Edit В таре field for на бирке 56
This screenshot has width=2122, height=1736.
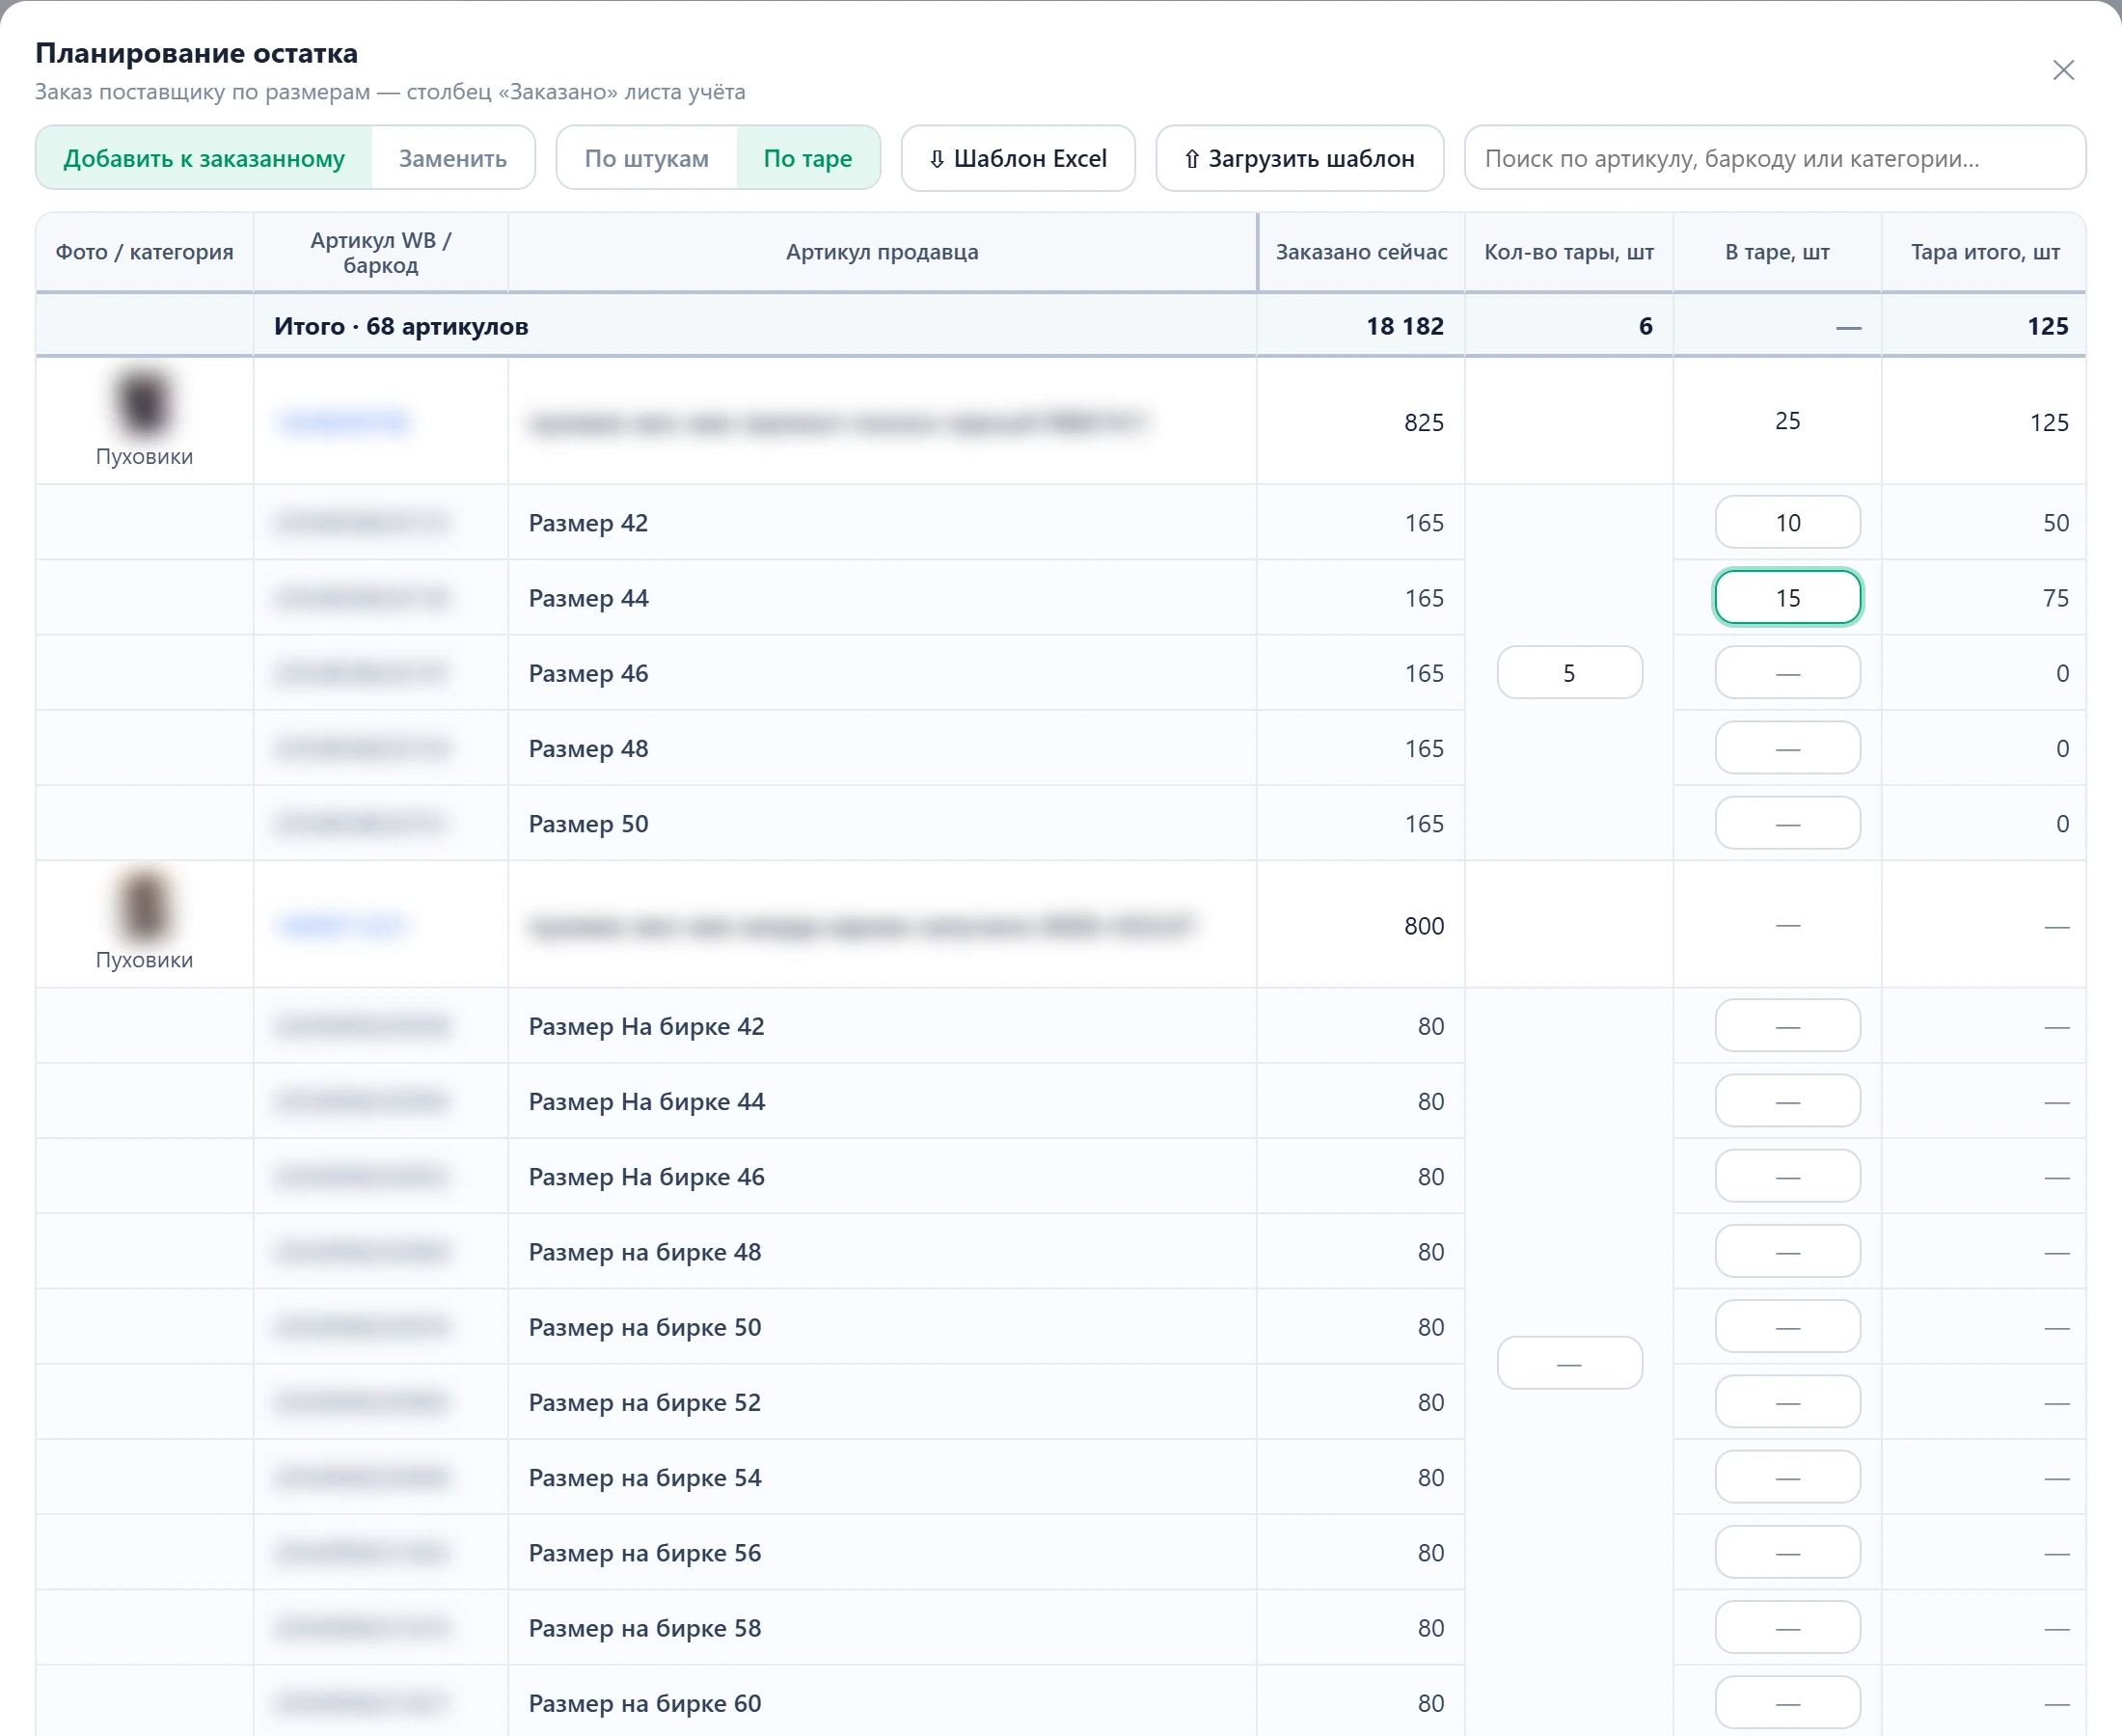[1787, 1552]
